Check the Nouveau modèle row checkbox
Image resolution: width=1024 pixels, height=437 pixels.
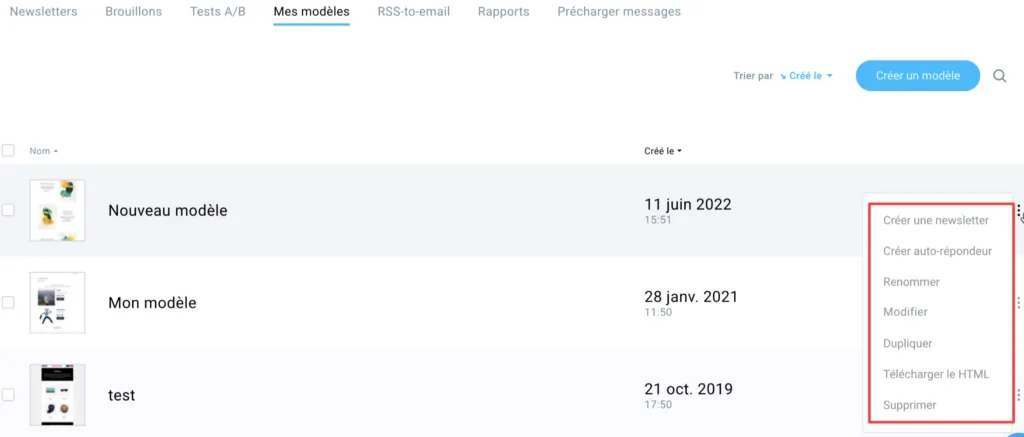(8, 210)
